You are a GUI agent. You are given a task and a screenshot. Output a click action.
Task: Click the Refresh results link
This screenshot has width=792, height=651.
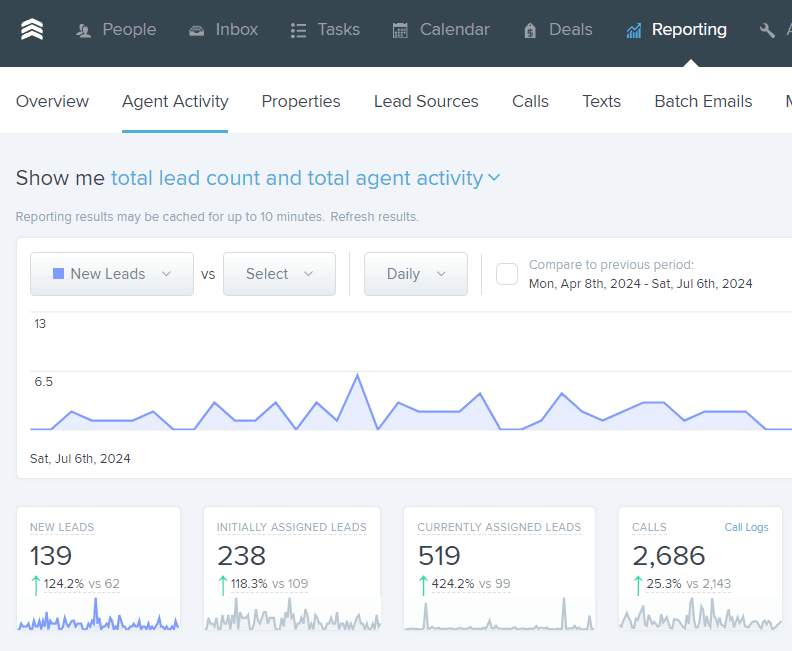point(374,217)
